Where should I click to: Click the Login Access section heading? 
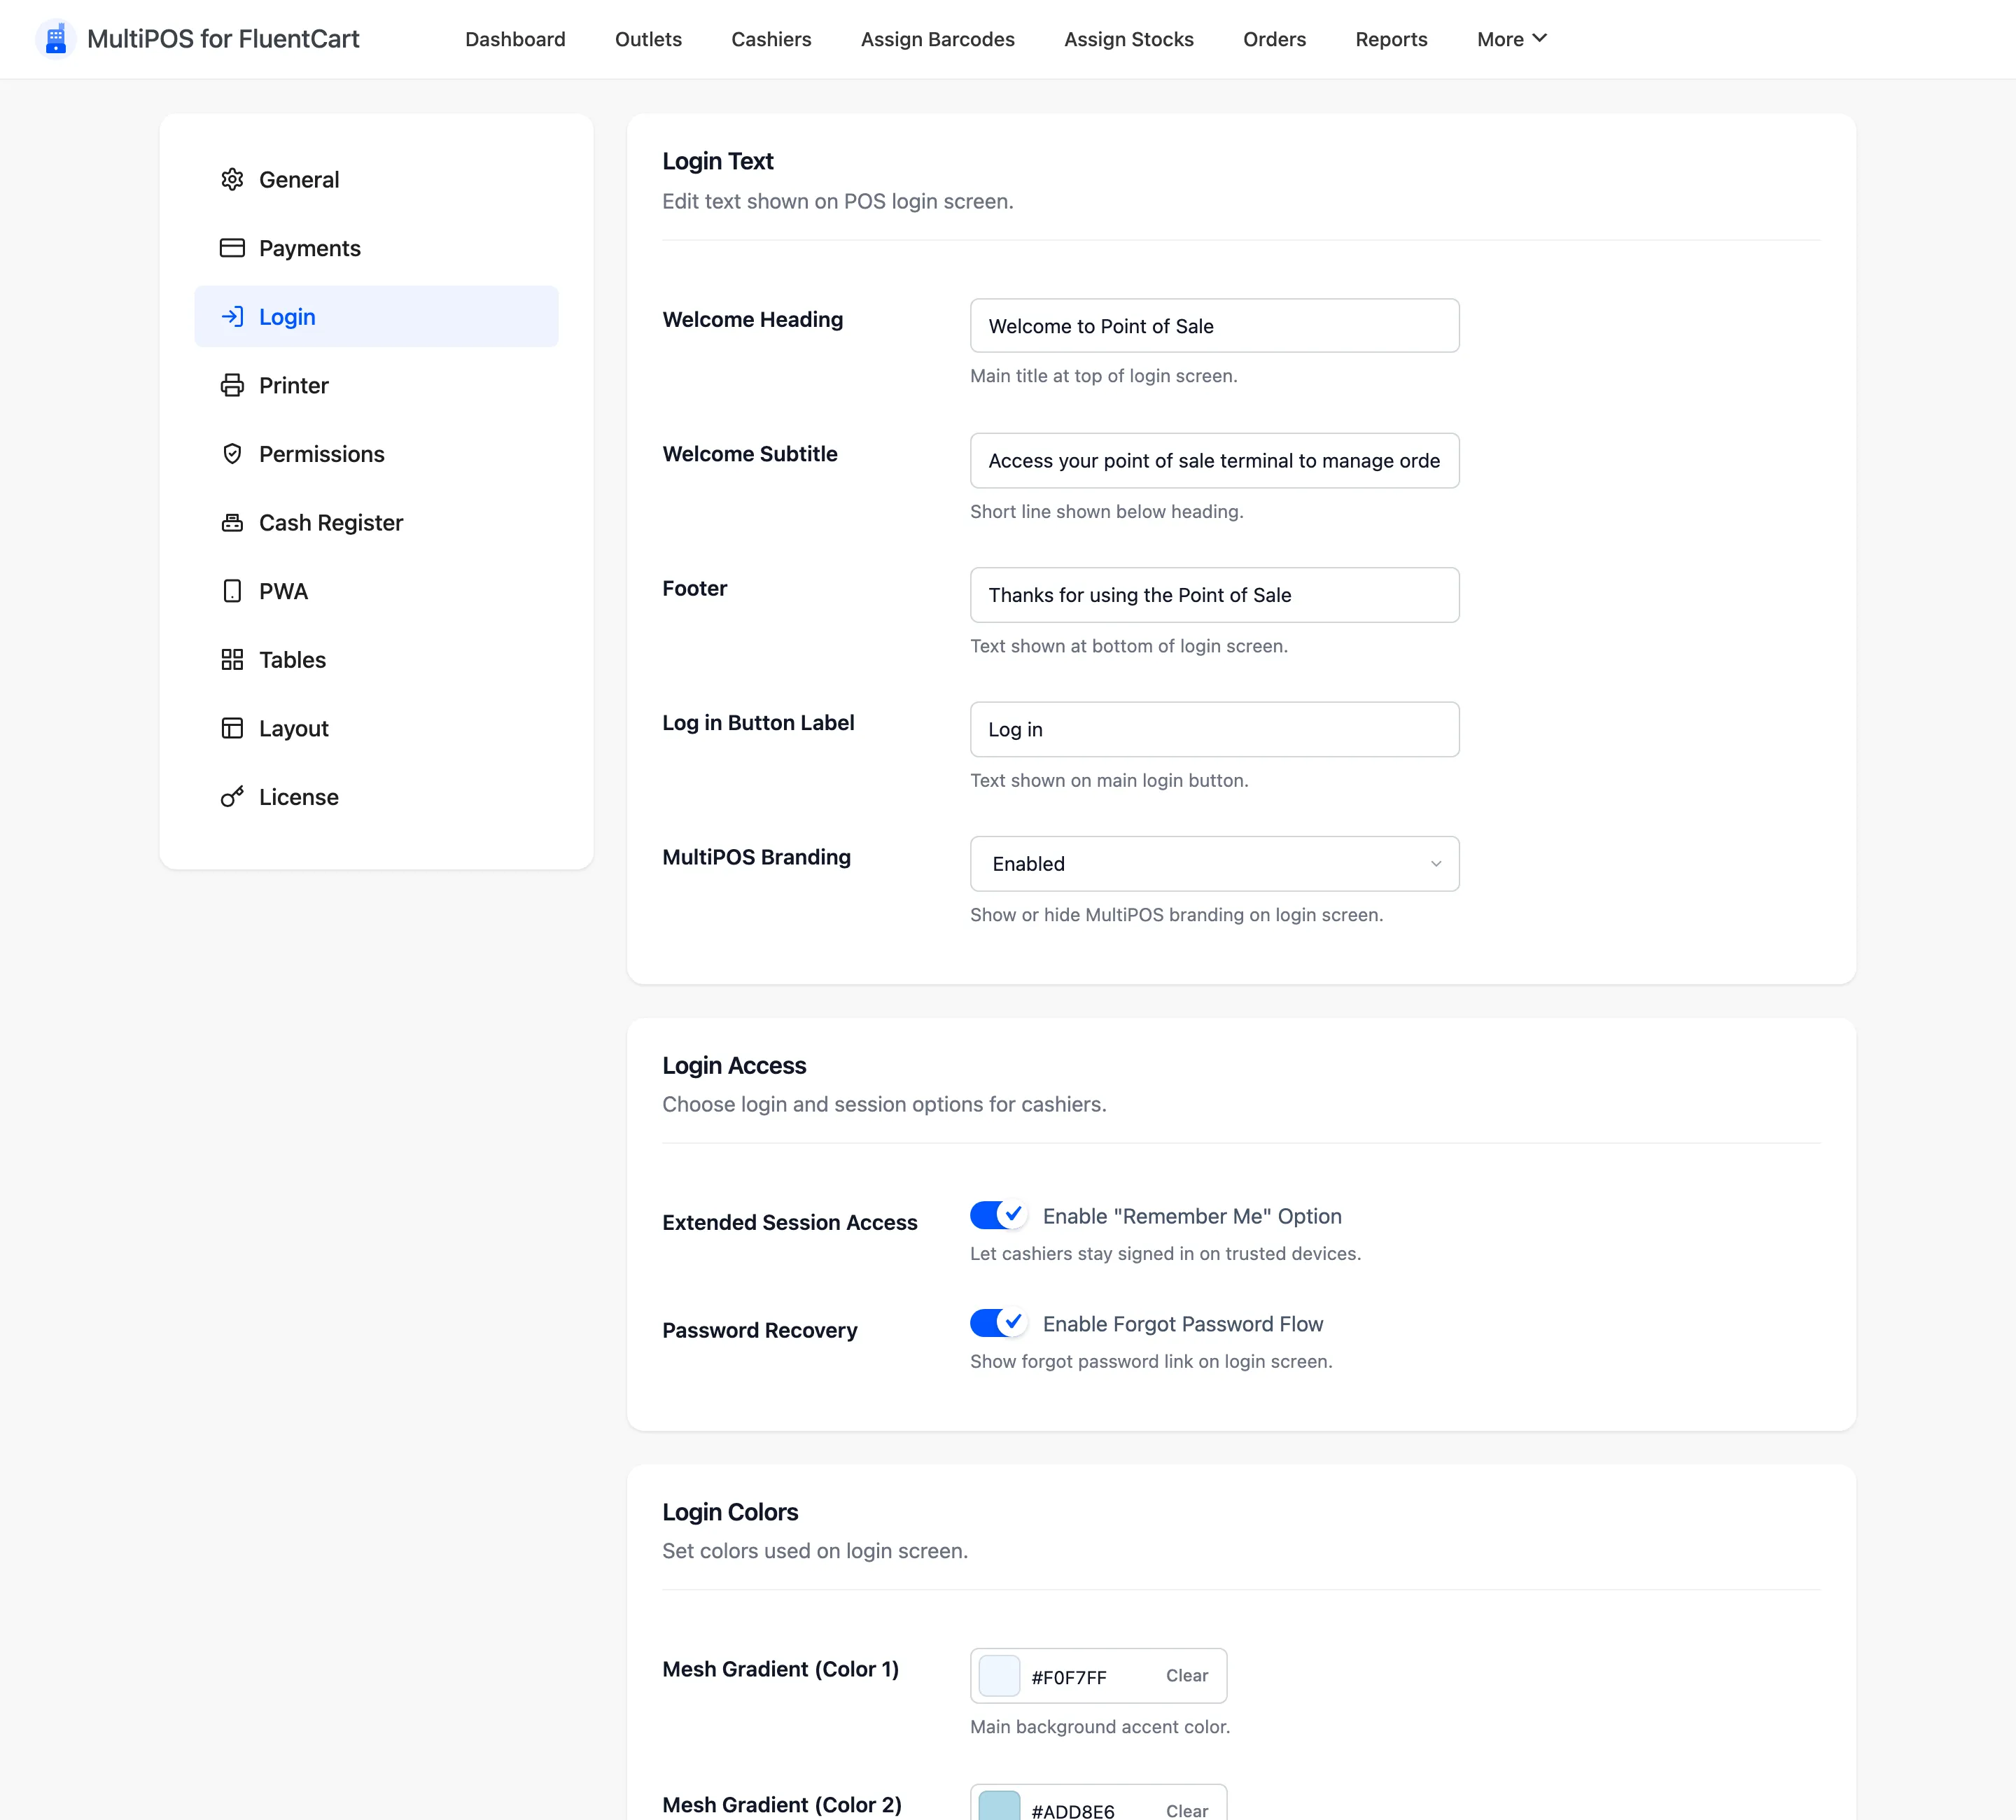(734, 1065)
